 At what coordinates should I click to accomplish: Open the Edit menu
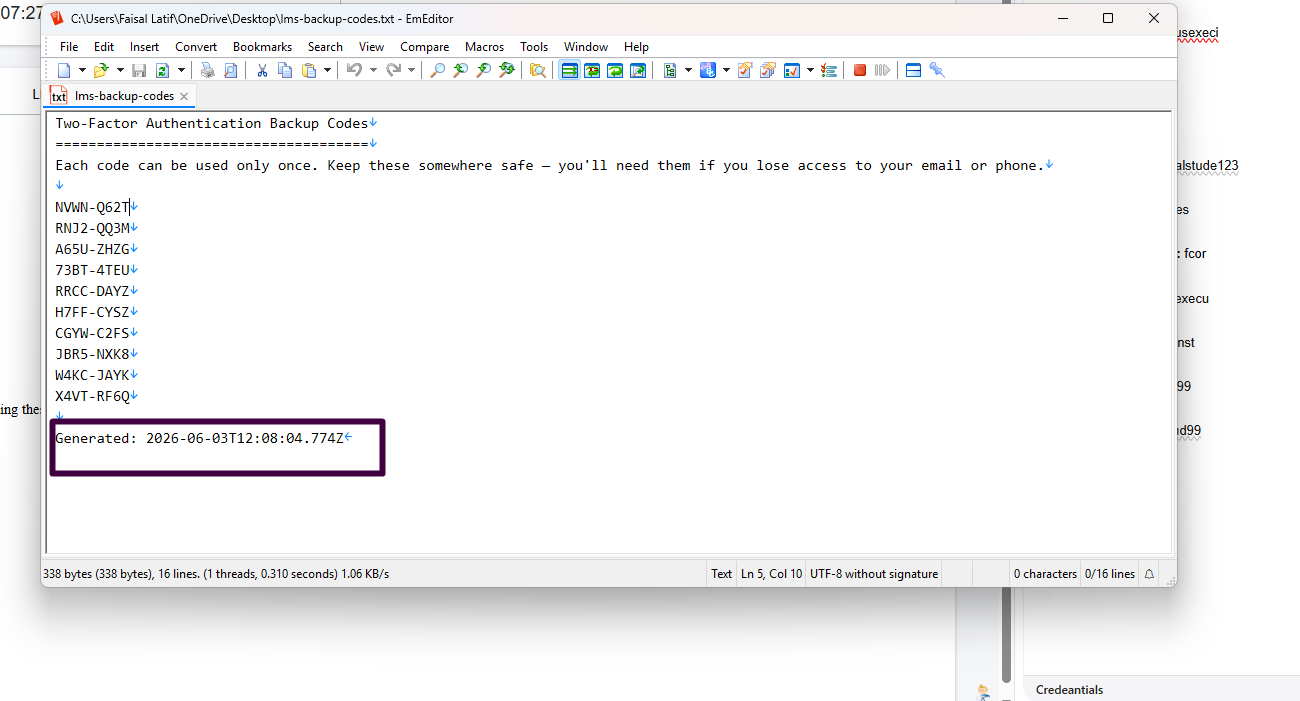point(104,47)
